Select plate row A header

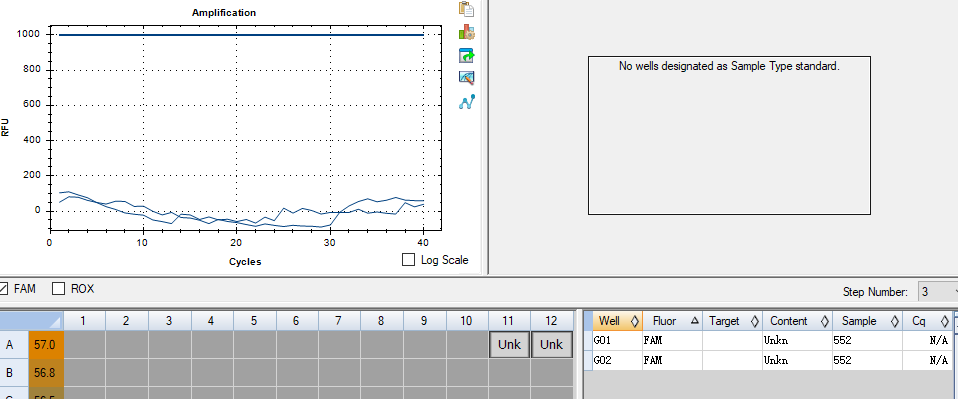[13, 345]
